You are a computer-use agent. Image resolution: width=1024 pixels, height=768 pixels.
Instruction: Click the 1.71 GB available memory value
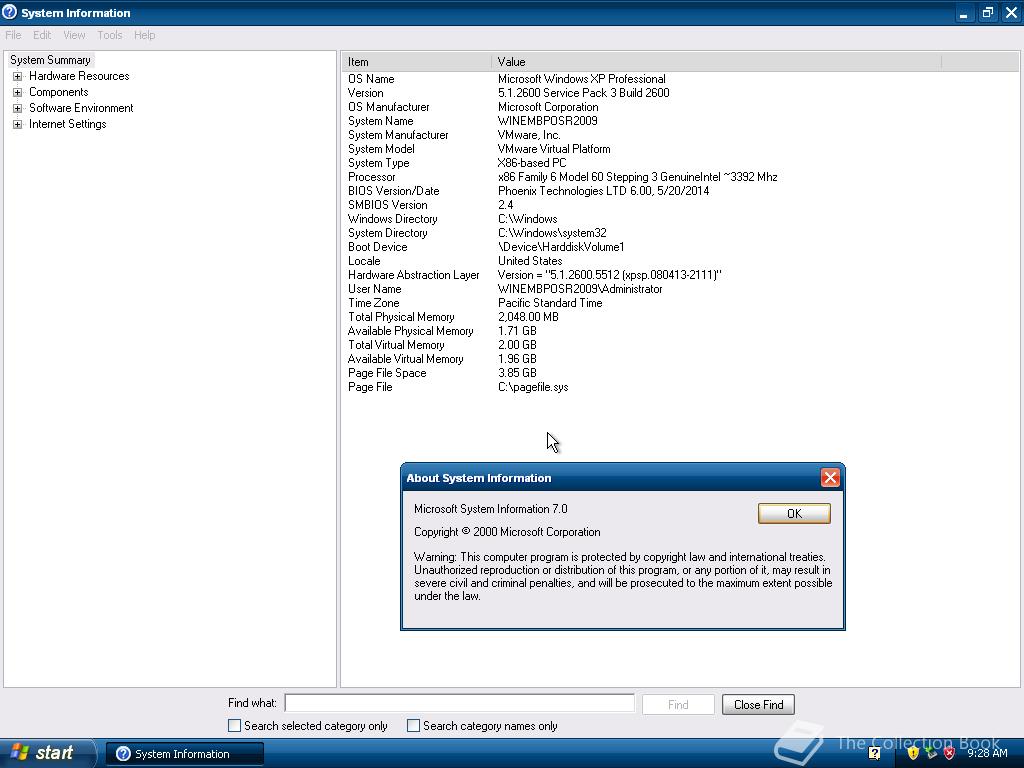coord(517,331)
